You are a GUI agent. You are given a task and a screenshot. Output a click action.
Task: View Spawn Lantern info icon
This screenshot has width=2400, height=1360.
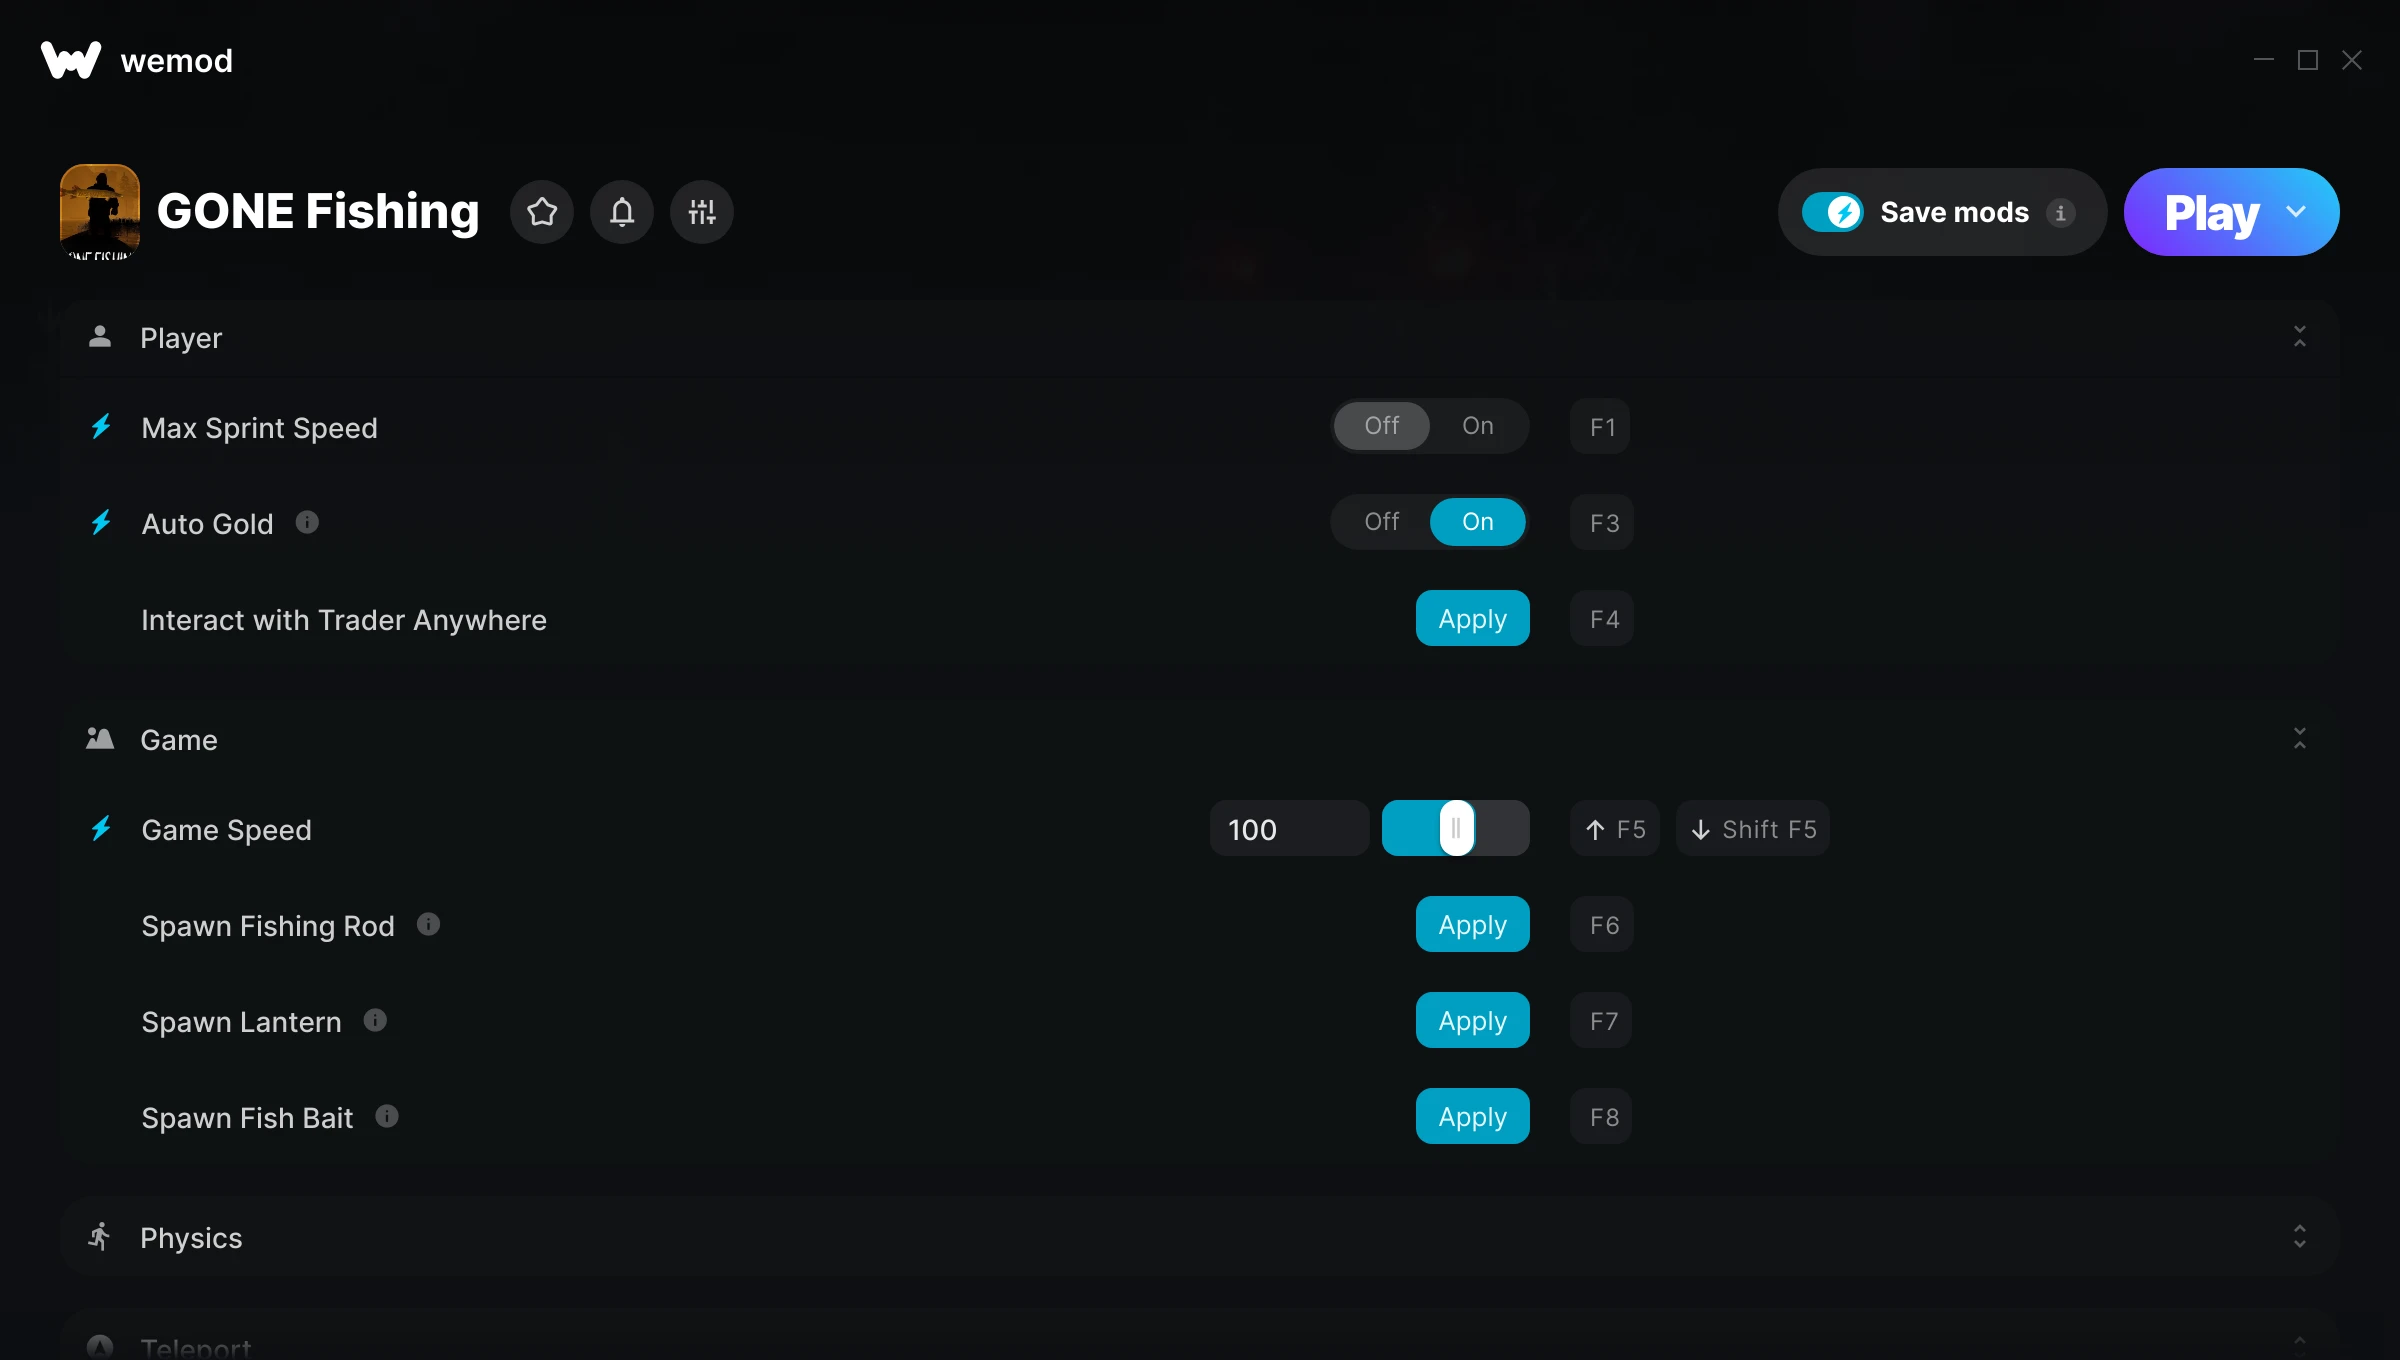375,1020
